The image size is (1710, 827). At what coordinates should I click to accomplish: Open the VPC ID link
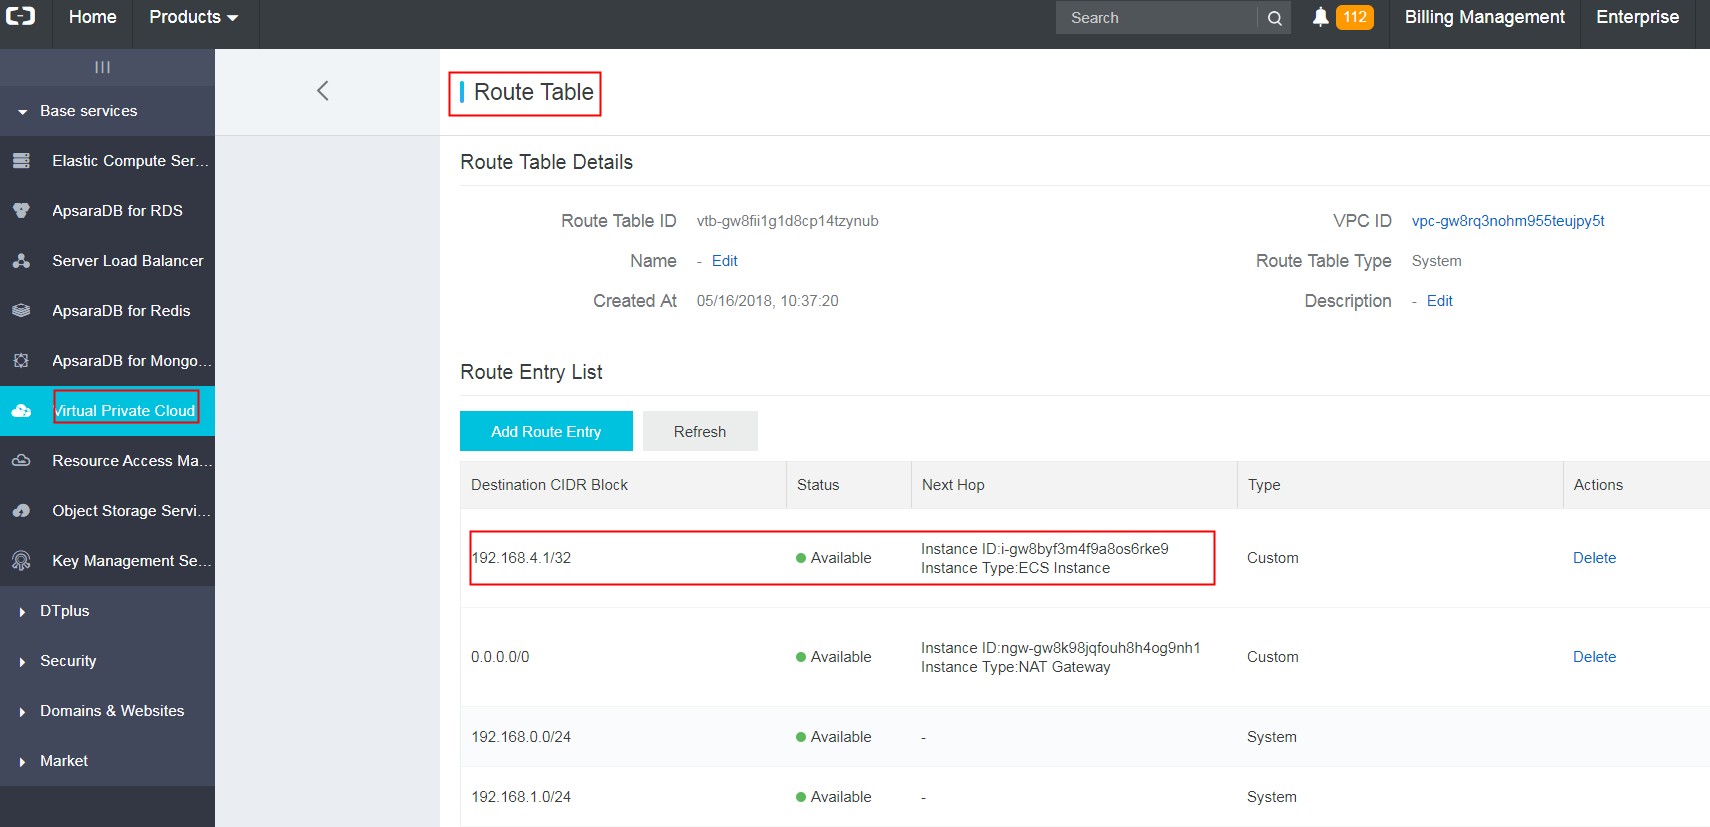pyautogui.click(x=1507, y=221)
